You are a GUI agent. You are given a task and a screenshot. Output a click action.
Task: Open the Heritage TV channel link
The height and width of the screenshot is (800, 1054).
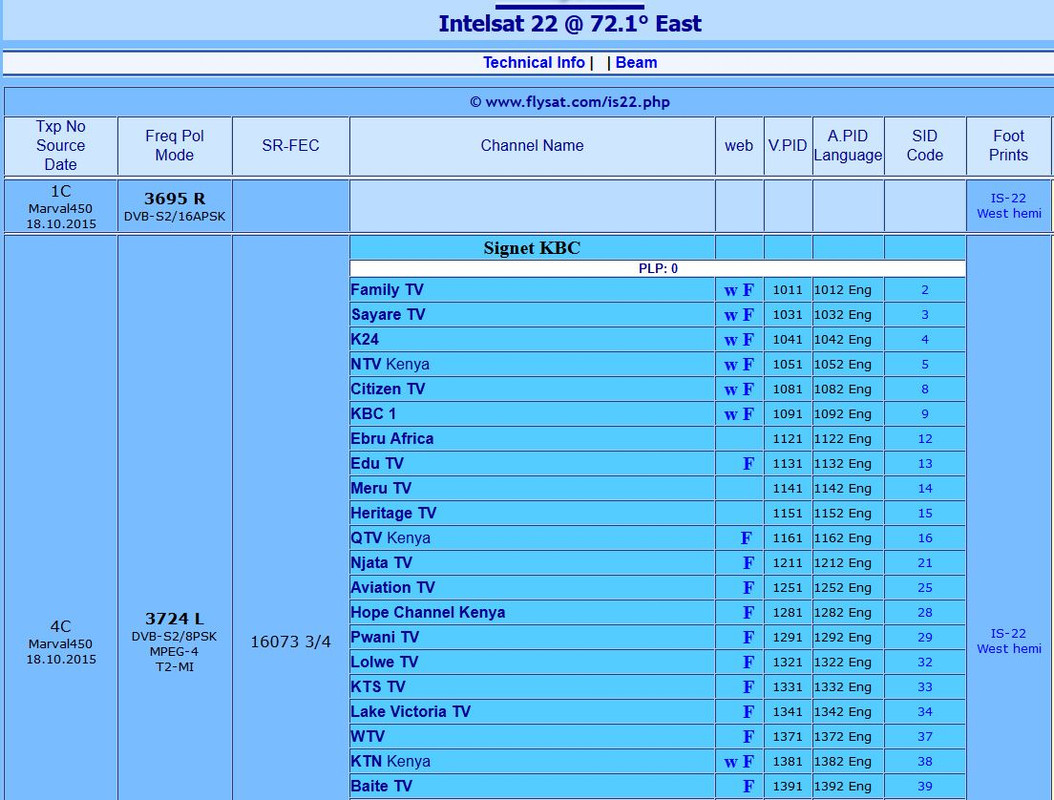click(x=393, y=514)
